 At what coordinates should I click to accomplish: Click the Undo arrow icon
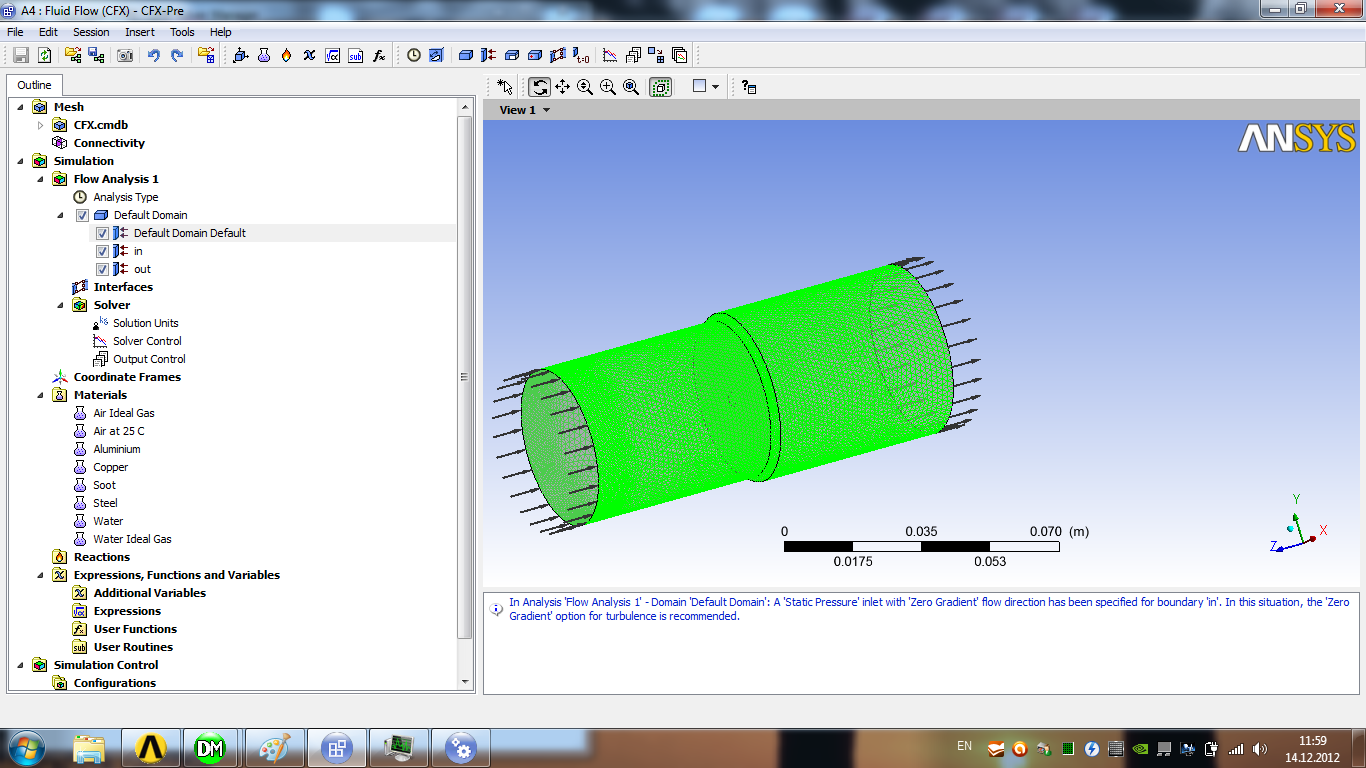pyautogui.click(x=154, y=56)
